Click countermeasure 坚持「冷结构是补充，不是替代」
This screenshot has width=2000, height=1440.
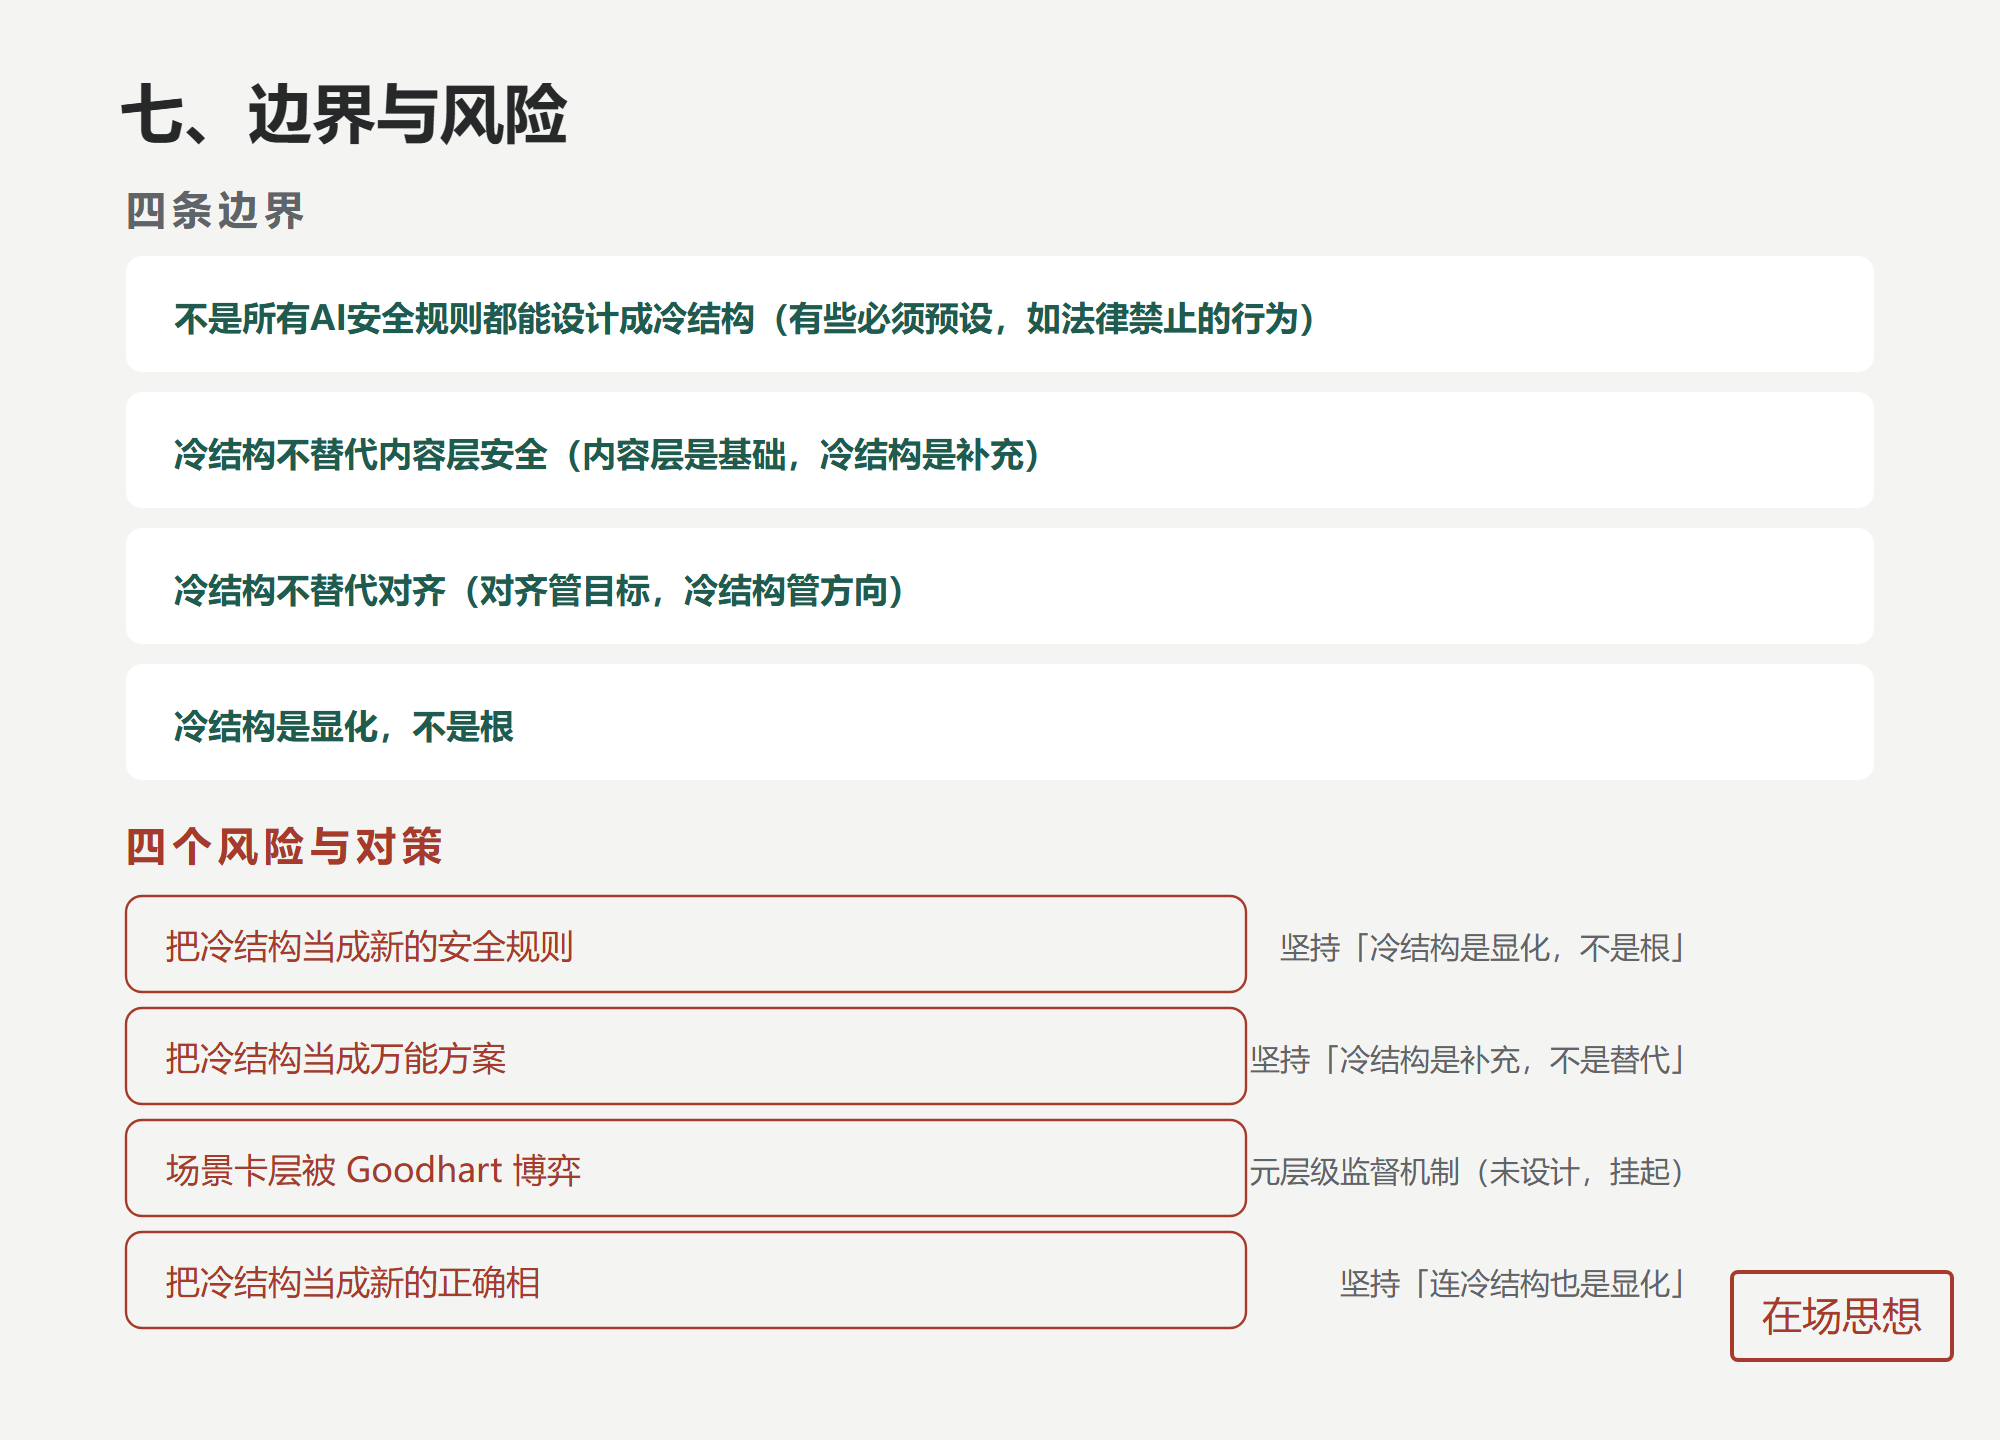pos(1469,1060)
